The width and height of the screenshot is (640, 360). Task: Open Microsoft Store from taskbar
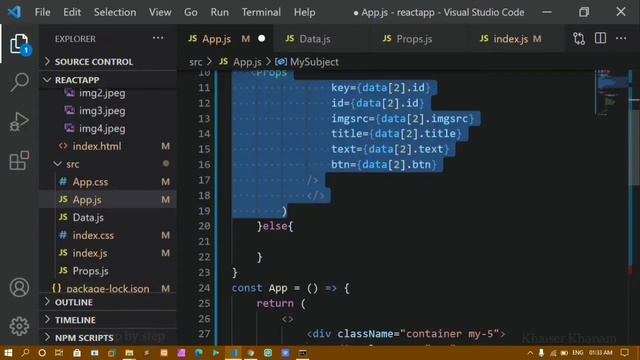[77, 353]
